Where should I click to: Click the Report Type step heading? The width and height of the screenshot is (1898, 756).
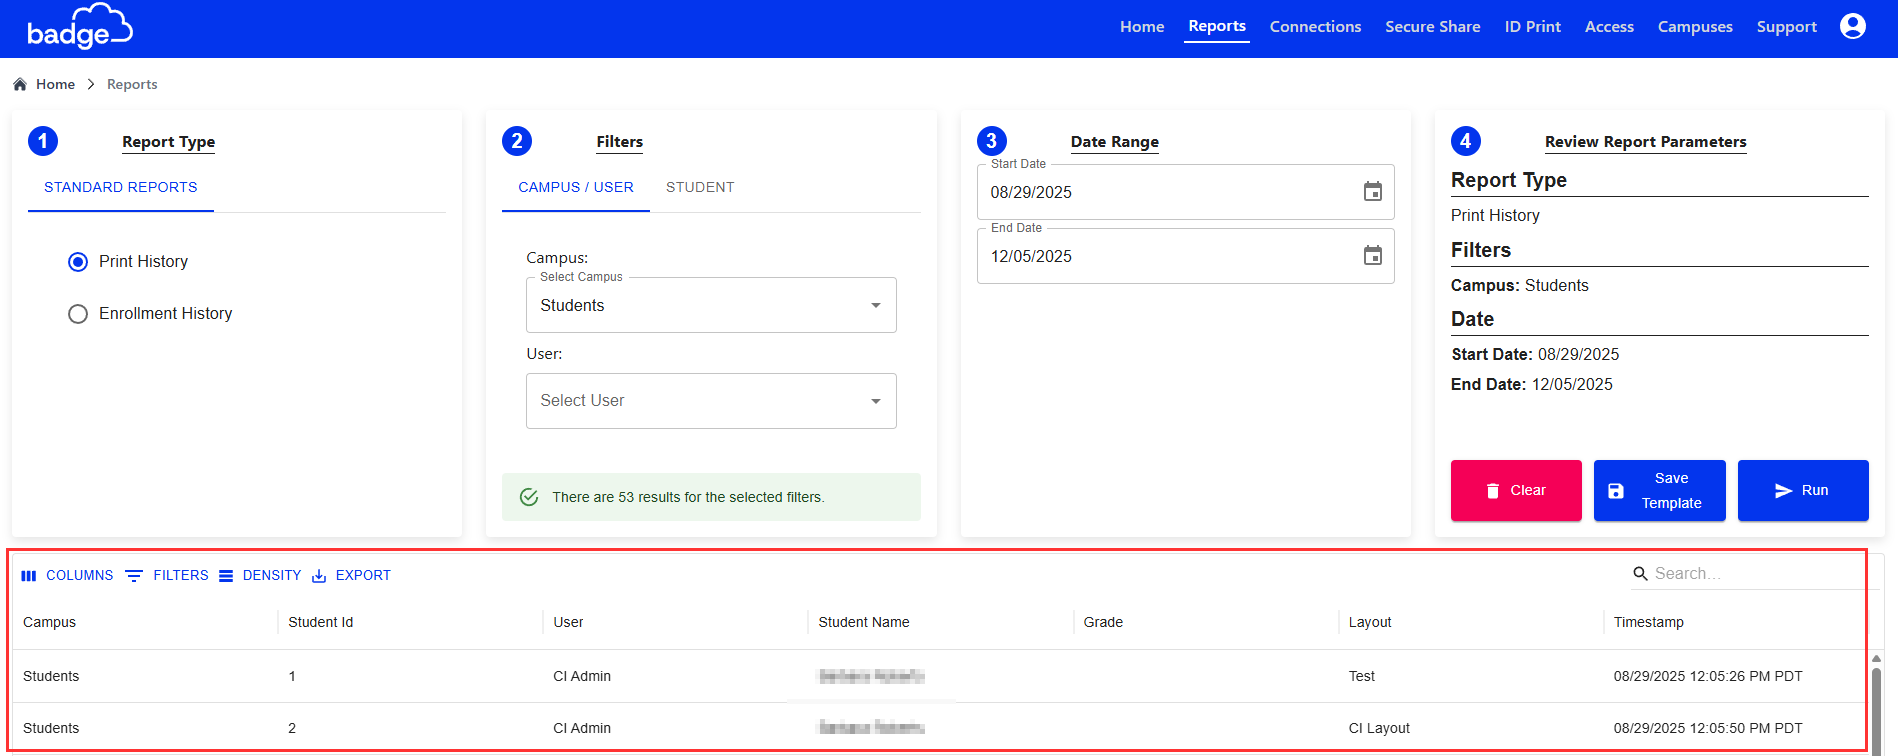[168, 142]
